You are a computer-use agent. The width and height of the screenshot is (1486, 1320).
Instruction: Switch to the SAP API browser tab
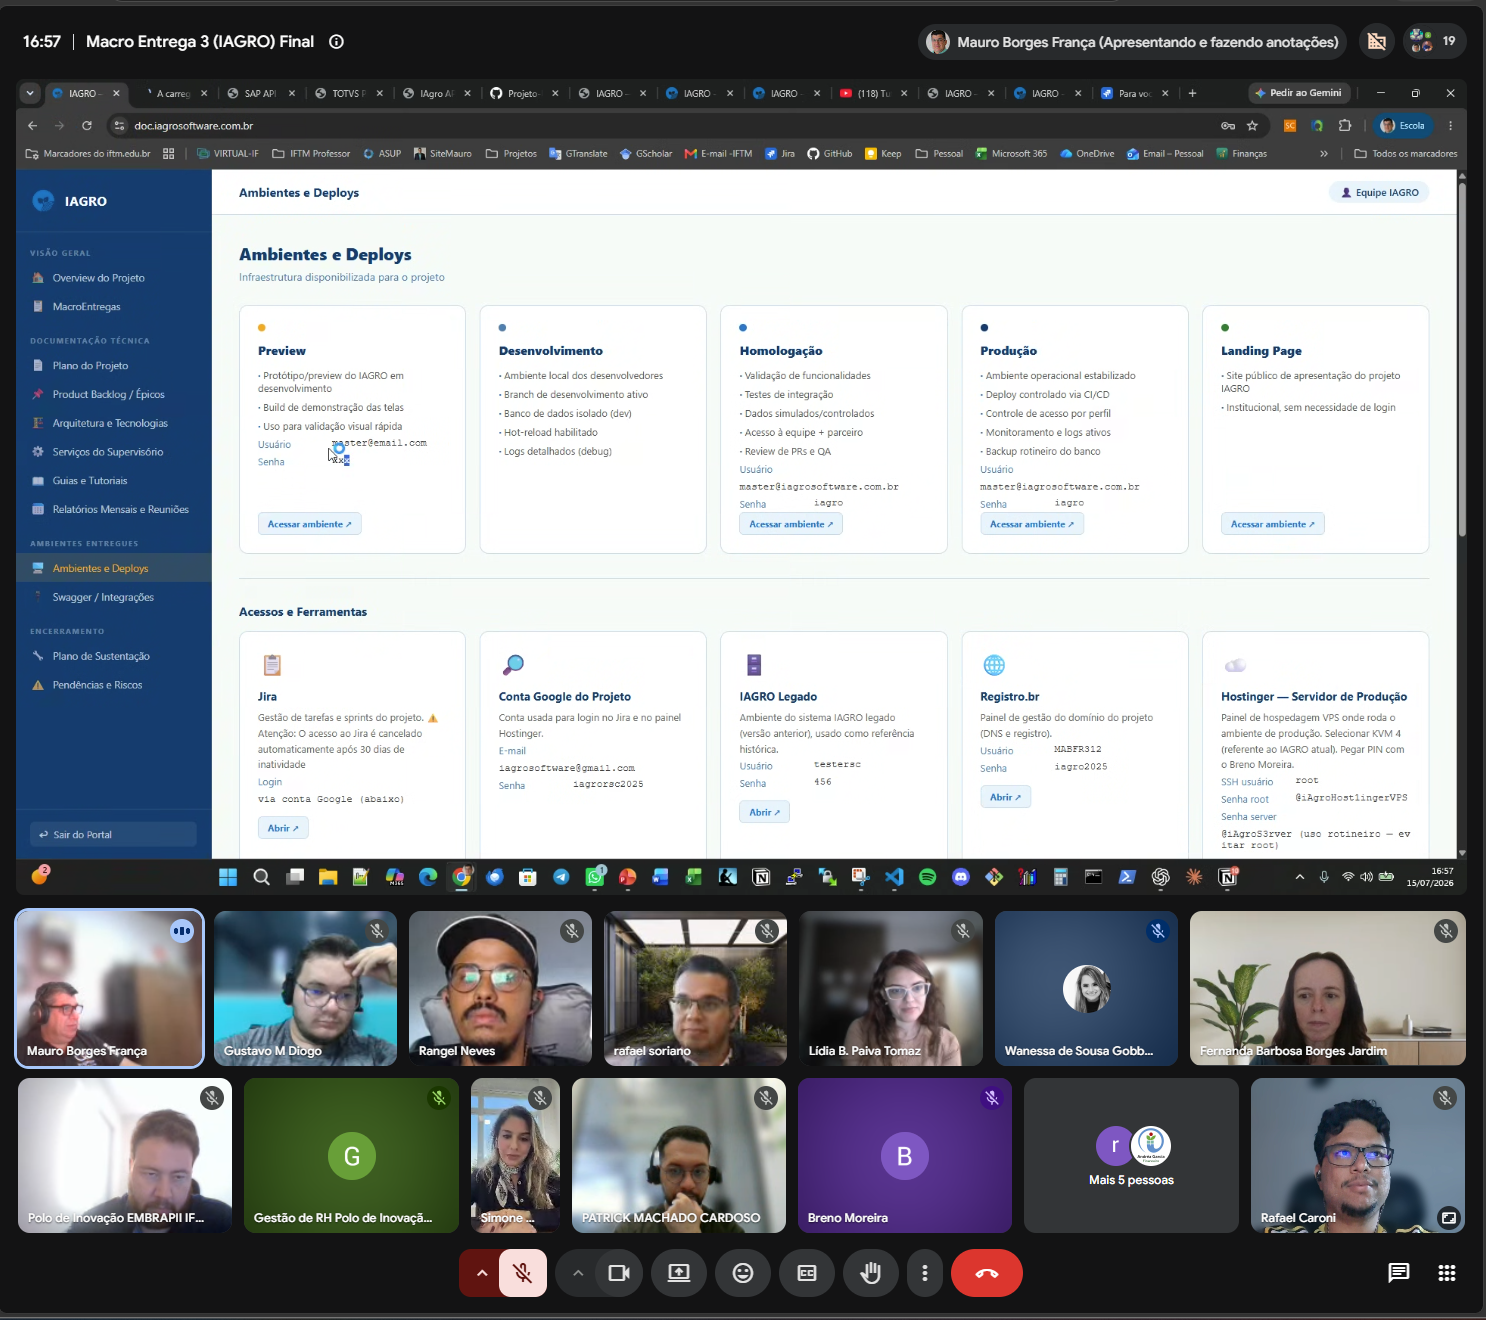[258, 93]
